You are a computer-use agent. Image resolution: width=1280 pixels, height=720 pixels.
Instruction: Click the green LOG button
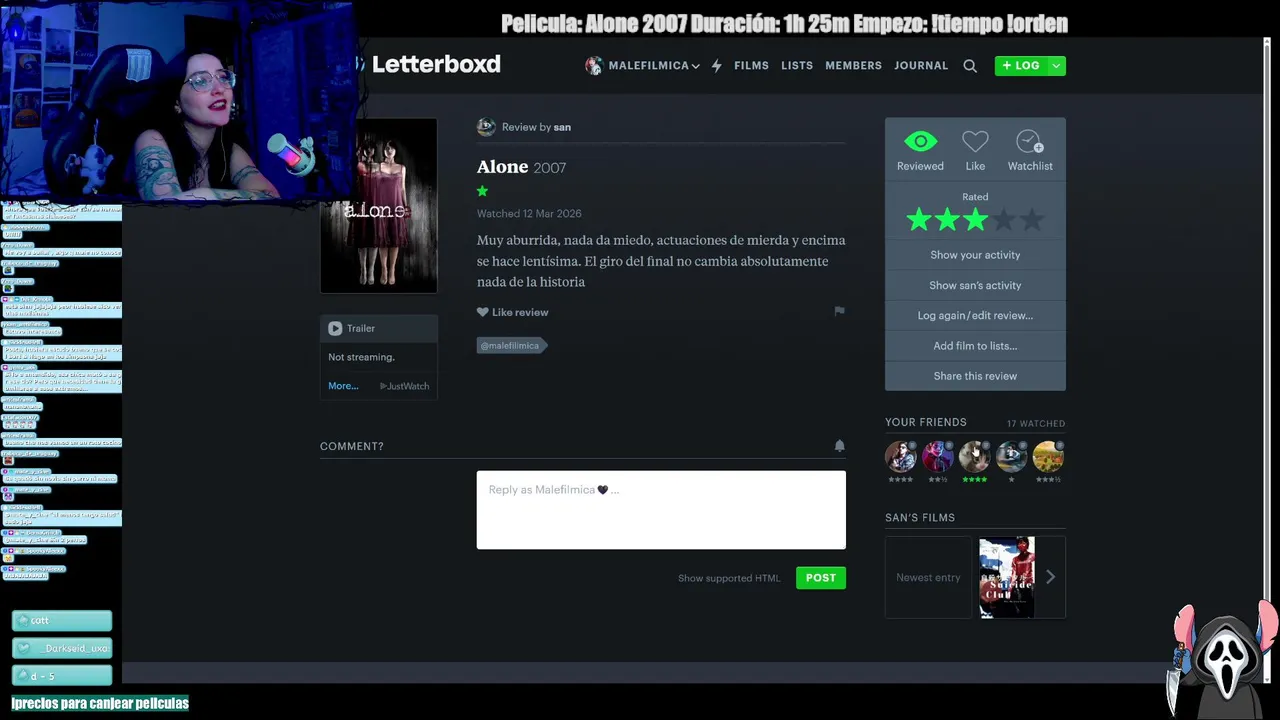(x=1020, y=66)
